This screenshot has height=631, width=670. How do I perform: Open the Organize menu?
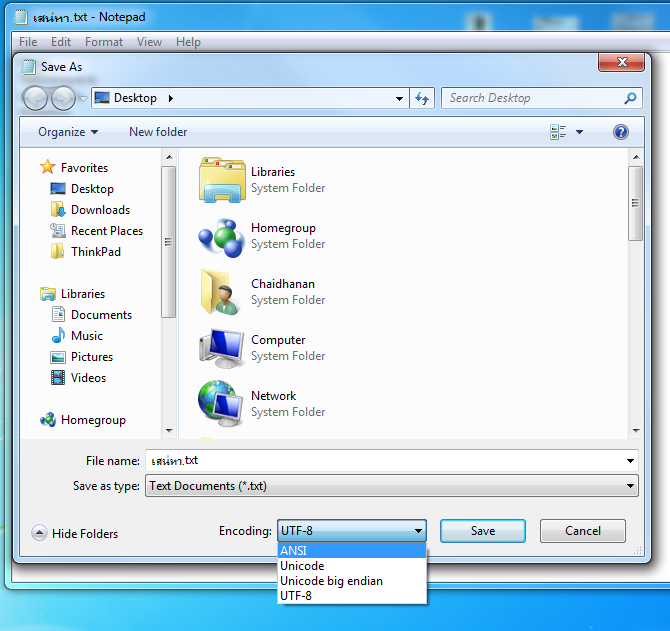coord(68,132)
